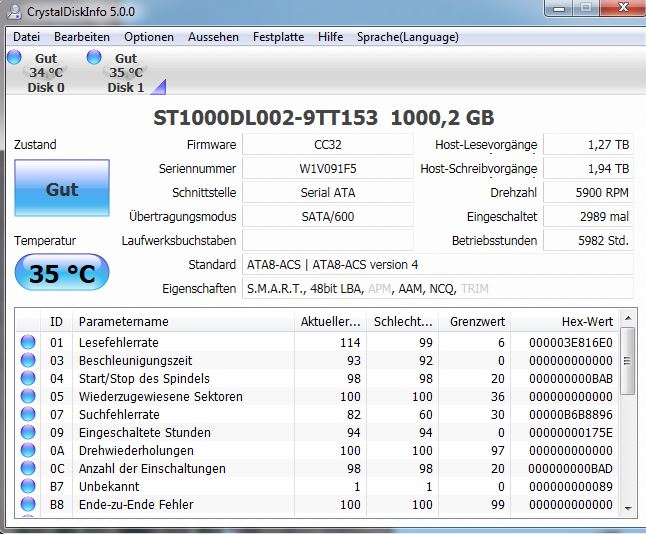The image size is (646, 534).
Task: Click status icon for Beschleunigungszeit row
Action: pyautogui.click(x=28, y=361)
